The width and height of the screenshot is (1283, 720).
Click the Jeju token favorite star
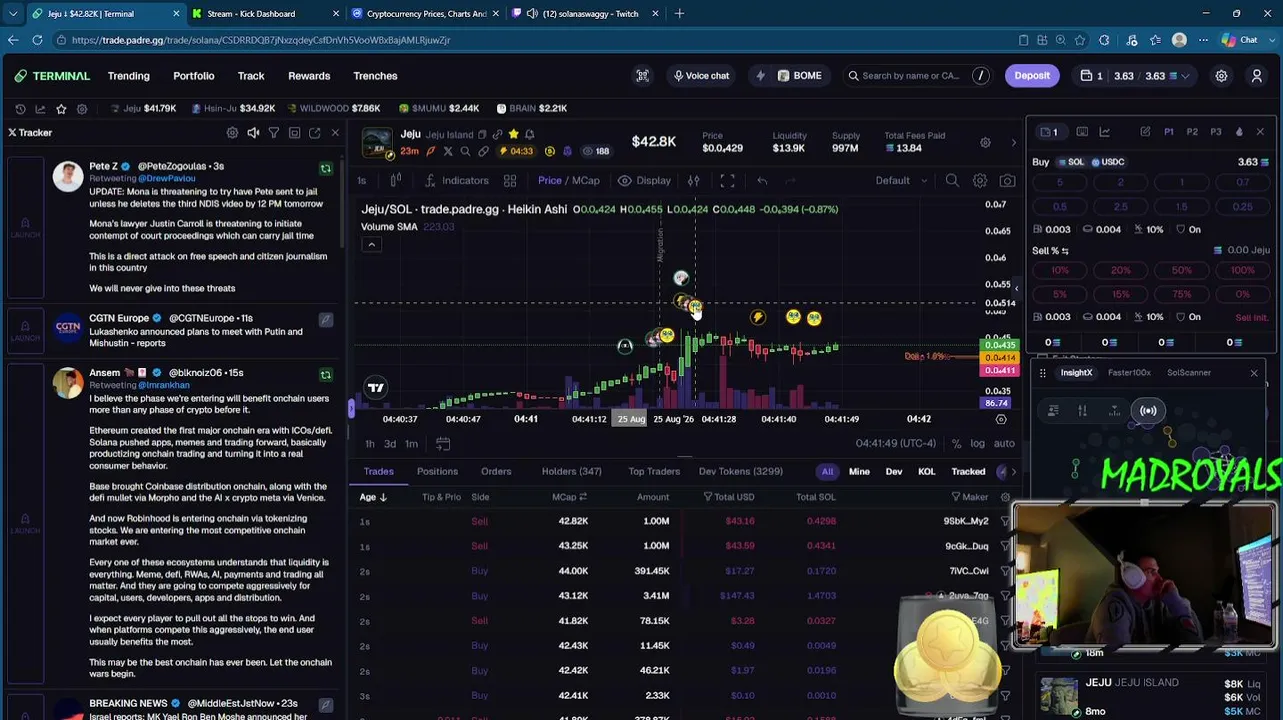tap(514, 135)
